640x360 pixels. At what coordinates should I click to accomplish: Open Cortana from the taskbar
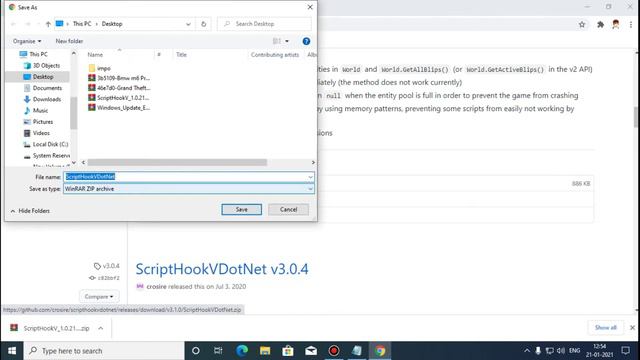[196, 351]
